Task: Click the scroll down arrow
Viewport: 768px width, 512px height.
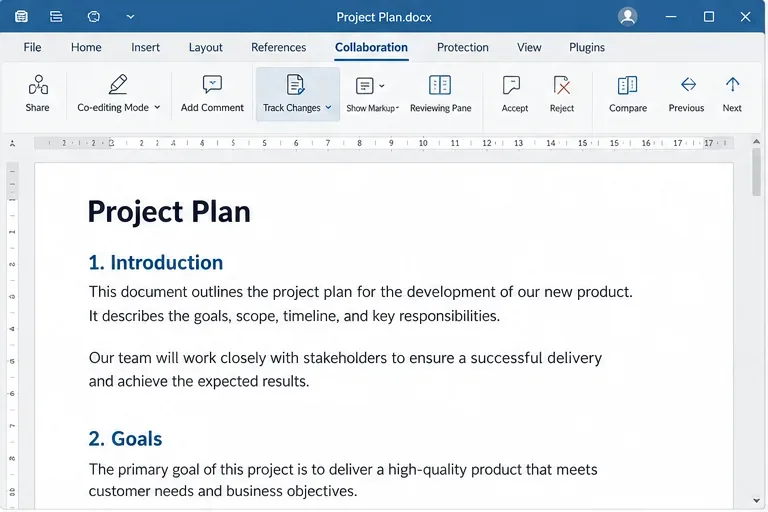Action: tap(757, 500)
